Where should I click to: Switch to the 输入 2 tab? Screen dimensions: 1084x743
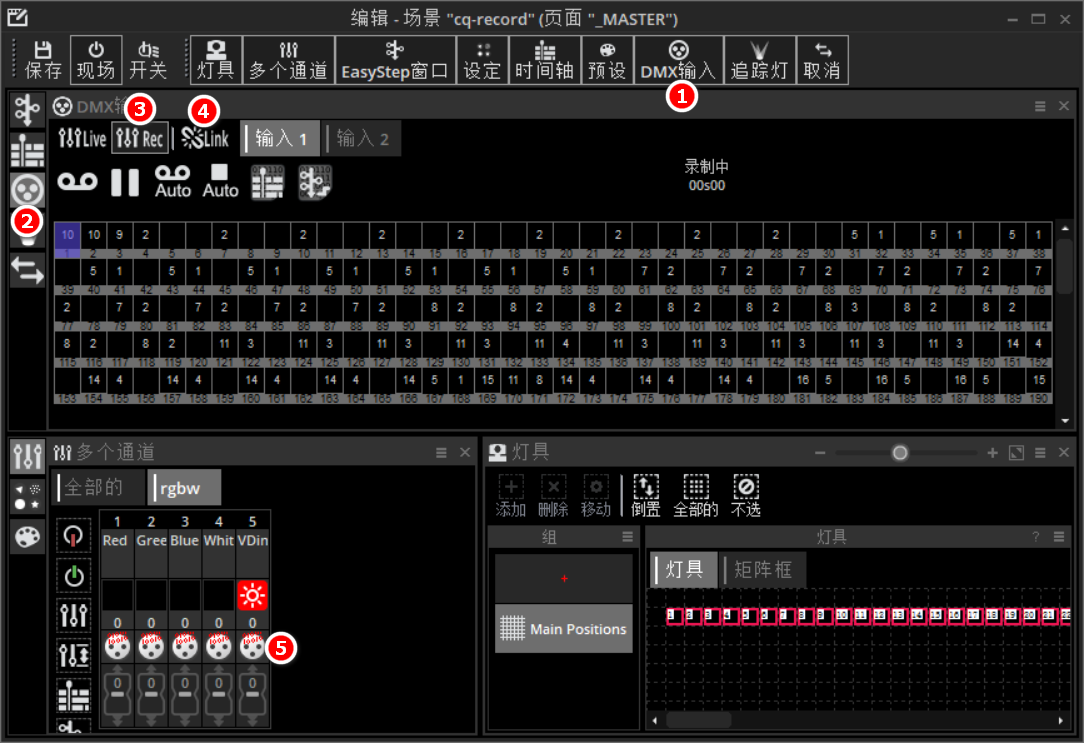pos(362,139)
